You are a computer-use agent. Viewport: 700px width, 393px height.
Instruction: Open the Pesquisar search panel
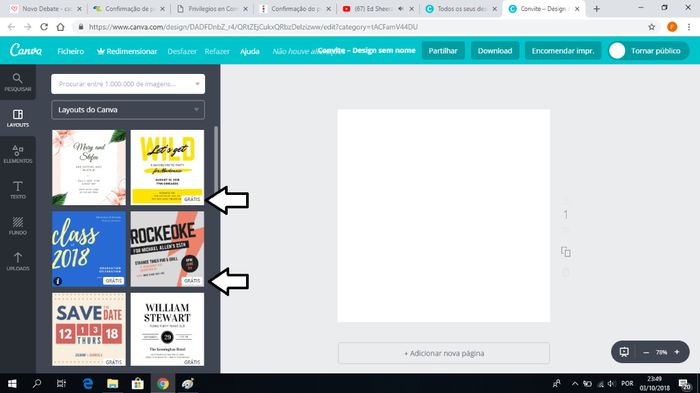[17, 83]
